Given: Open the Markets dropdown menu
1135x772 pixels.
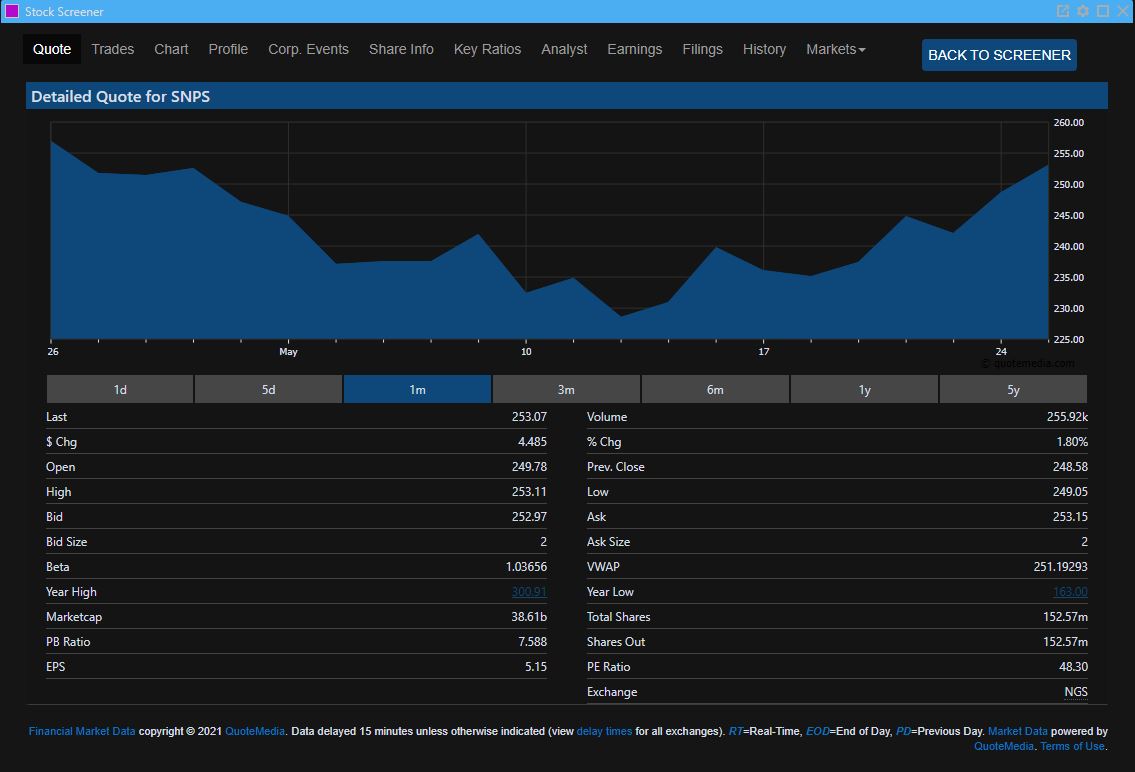Looking at the screenshot, I should [836, 48].
